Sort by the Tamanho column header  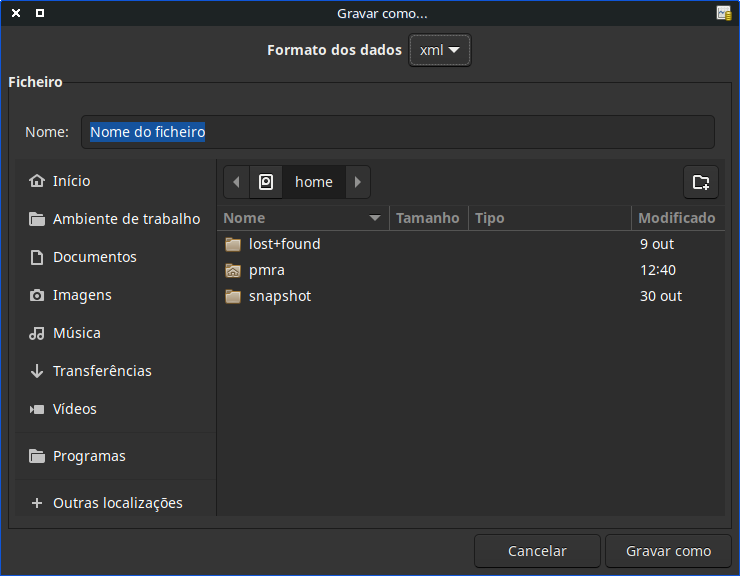point(428,218)
